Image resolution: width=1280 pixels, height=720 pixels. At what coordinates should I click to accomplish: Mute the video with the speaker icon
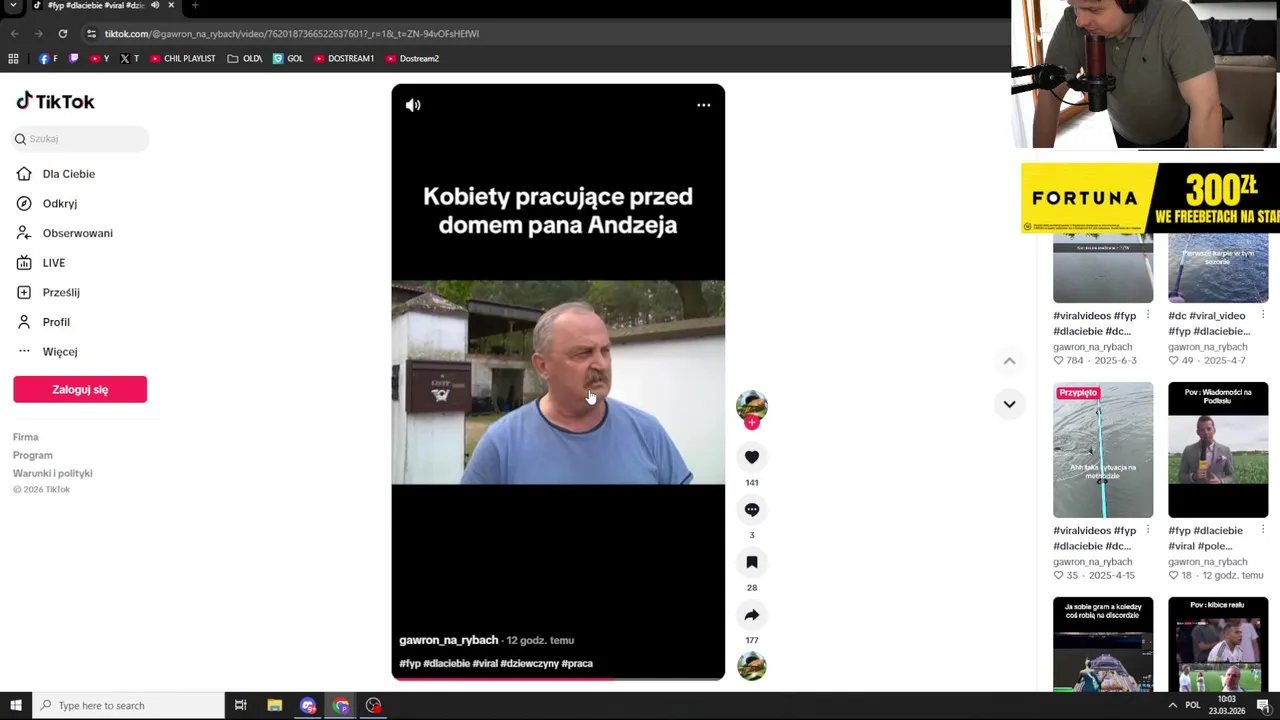point(413,105)
